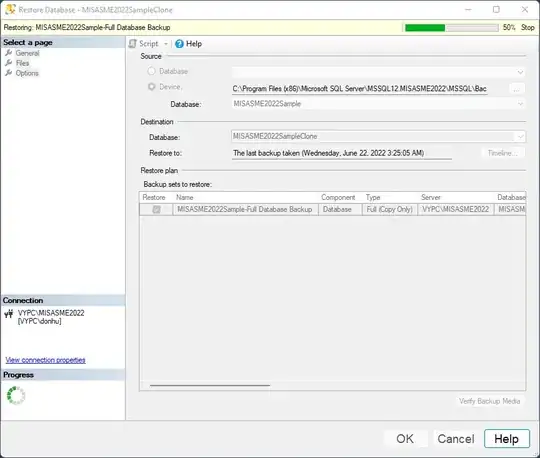Image resolution: width=540 pixels, height=458 pixels.
Task: Click the Full (Copy Only) type cell
Action: (x=390, y=209)
